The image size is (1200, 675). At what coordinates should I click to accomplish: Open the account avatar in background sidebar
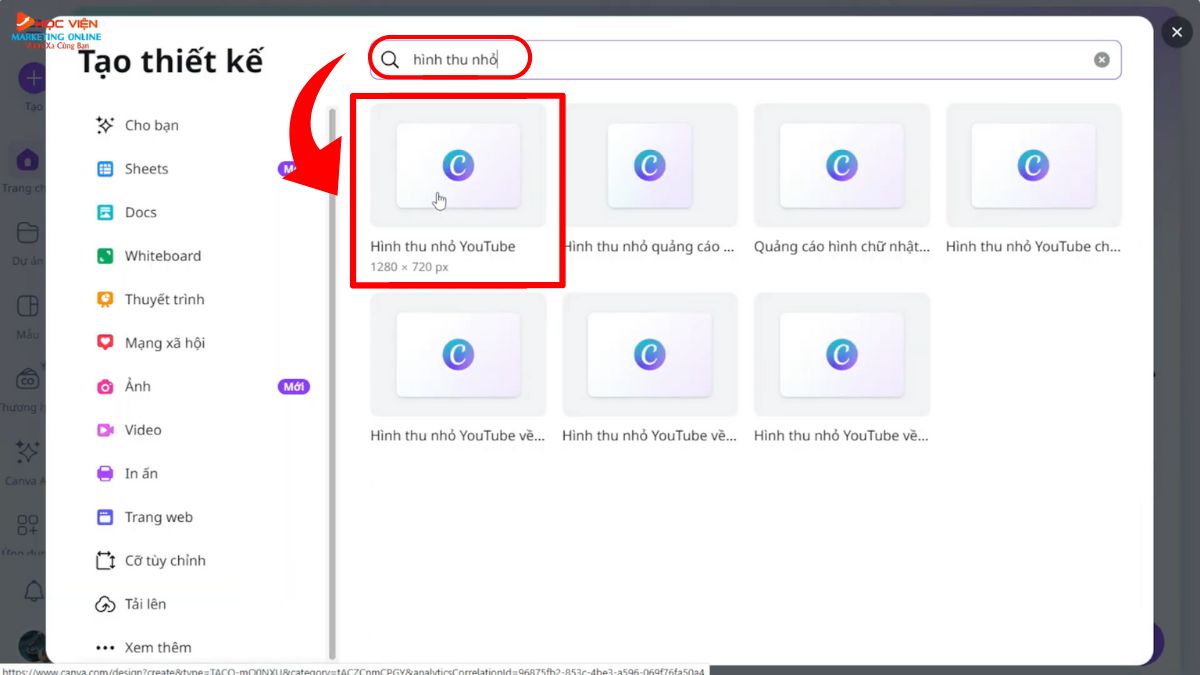(x=32, y=645)
